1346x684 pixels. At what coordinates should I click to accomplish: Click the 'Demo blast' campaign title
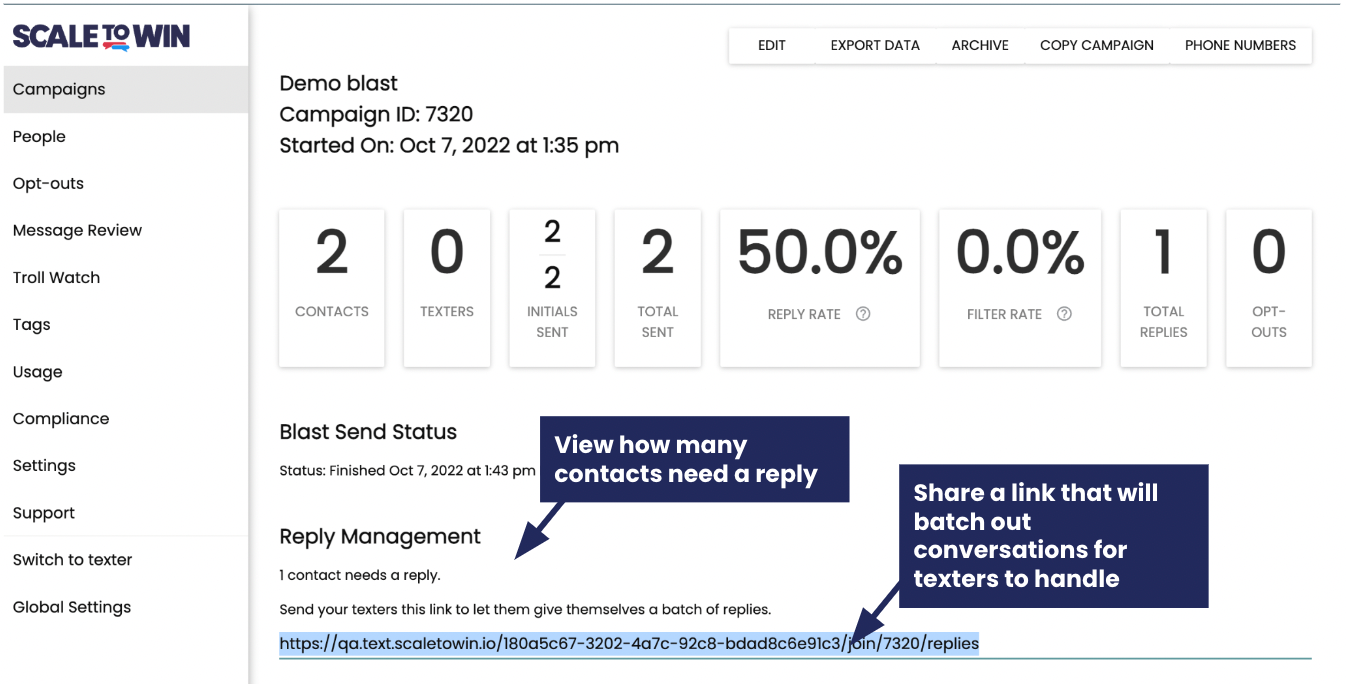point(338,83)
